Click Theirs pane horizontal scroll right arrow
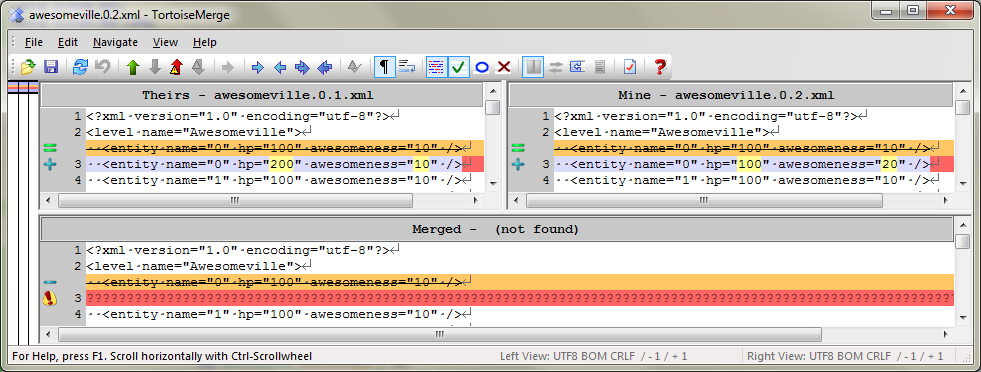 [475, 201]
